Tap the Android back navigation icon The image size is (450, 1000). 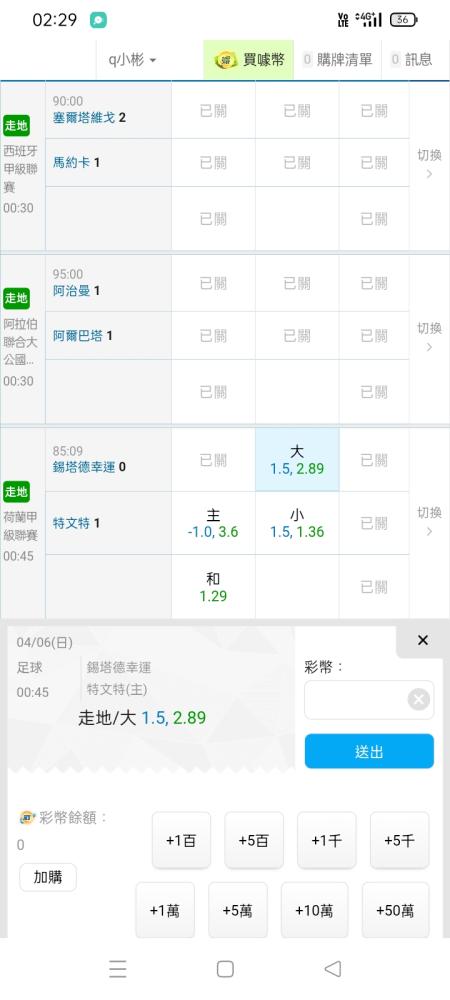332,969
